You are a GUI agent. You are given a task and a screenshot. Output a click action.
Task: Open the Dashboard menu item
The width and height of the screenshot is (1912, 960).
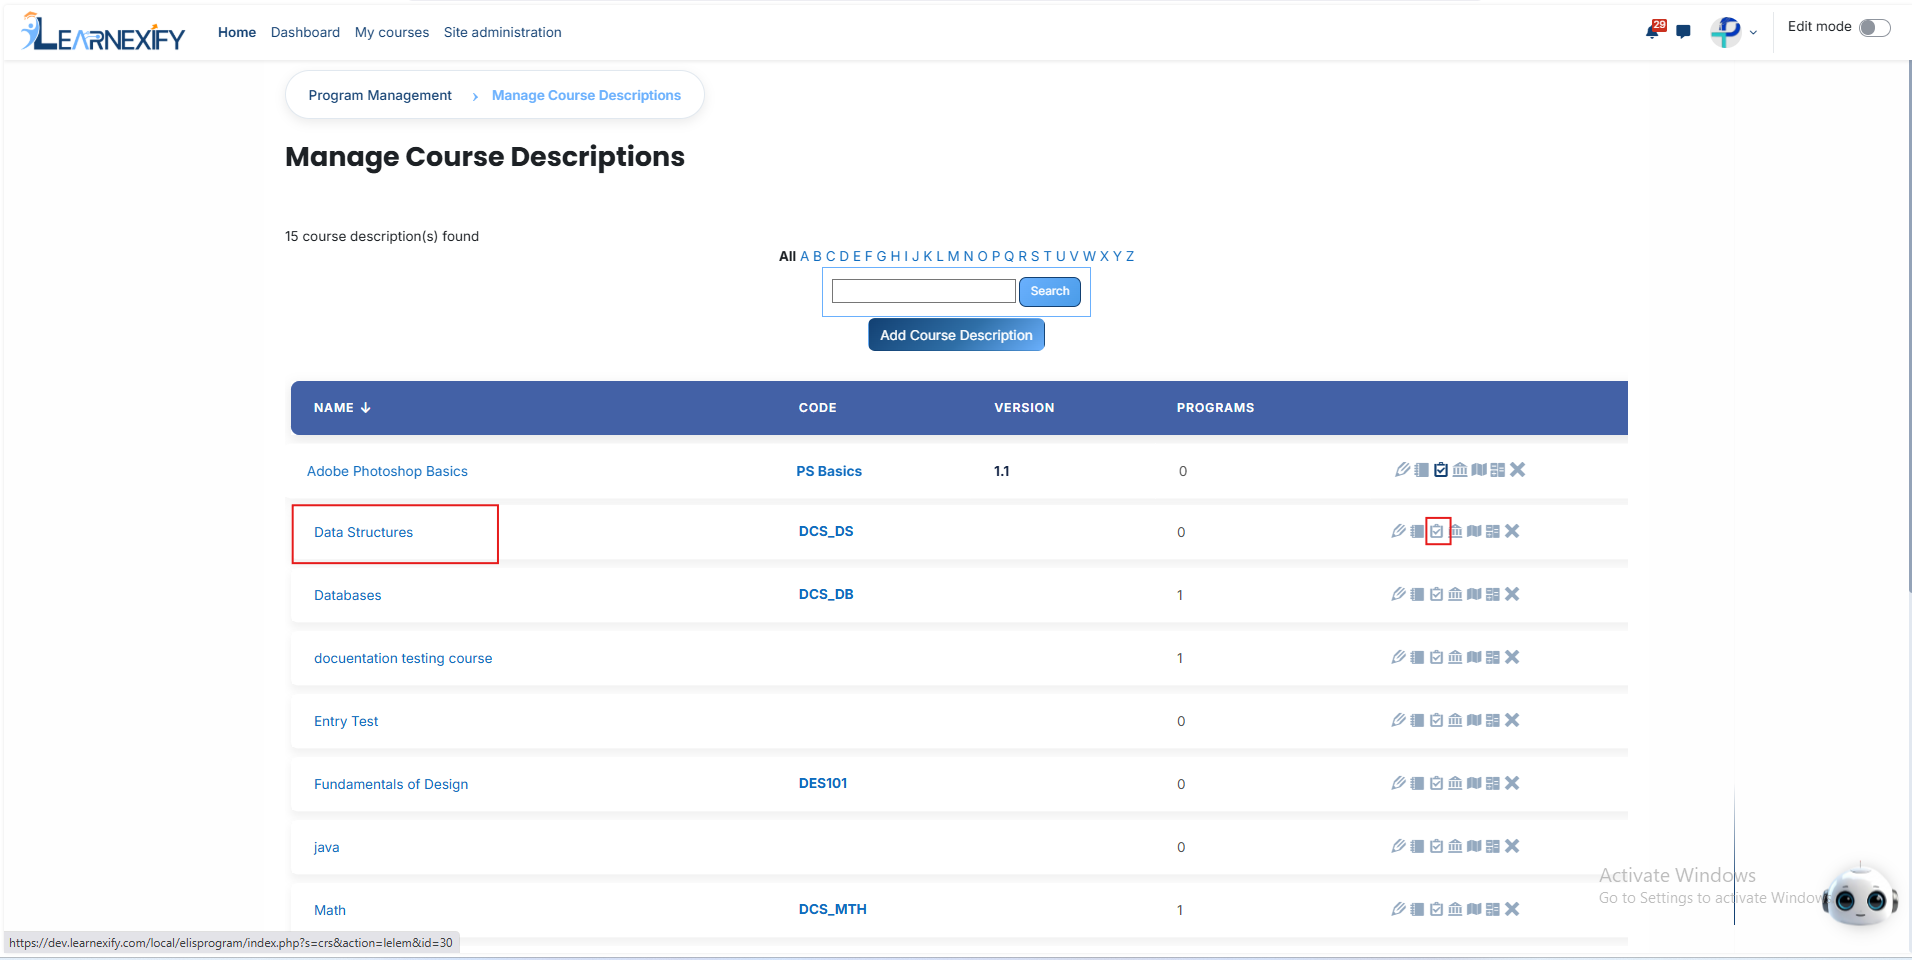(305, 32)
